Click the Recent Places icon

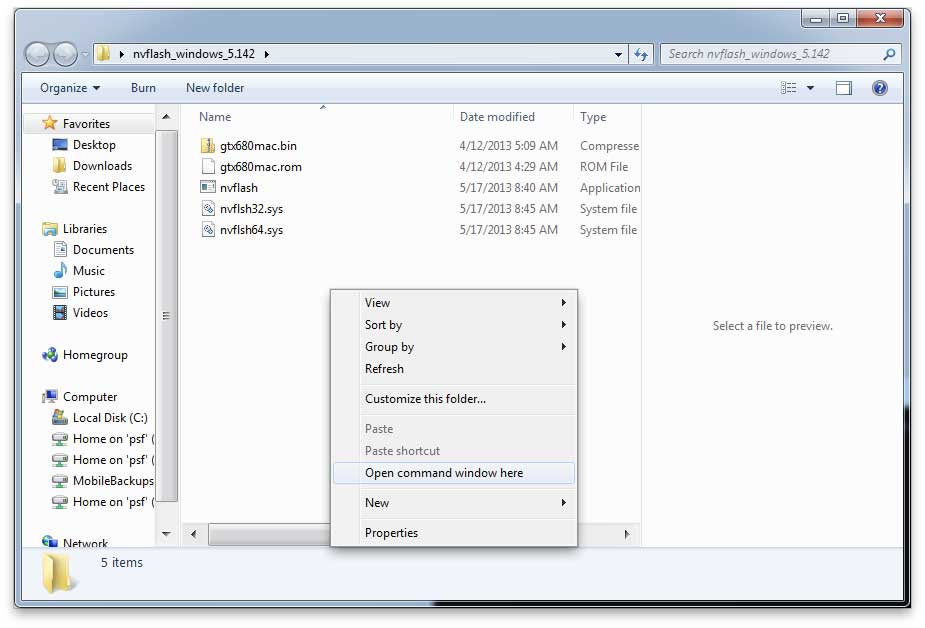[x=60, y=186]
